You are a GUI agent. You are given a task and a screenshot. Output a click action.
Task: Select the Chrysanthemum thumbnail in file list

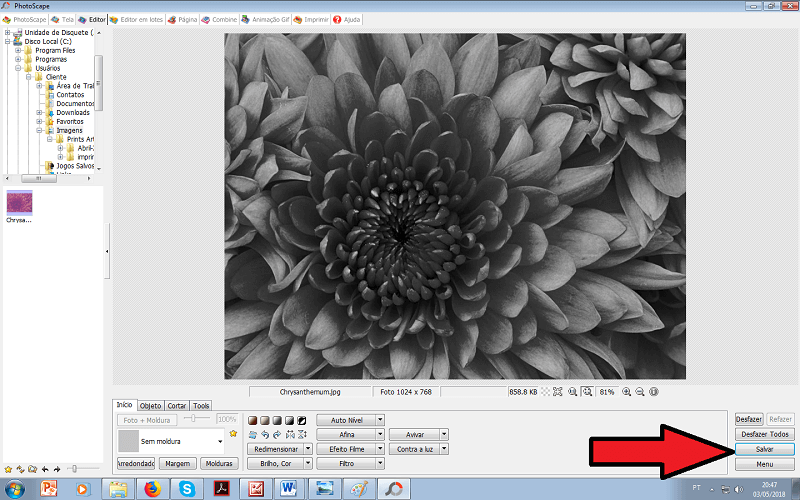pyautogui.click(x=20, y=204)
